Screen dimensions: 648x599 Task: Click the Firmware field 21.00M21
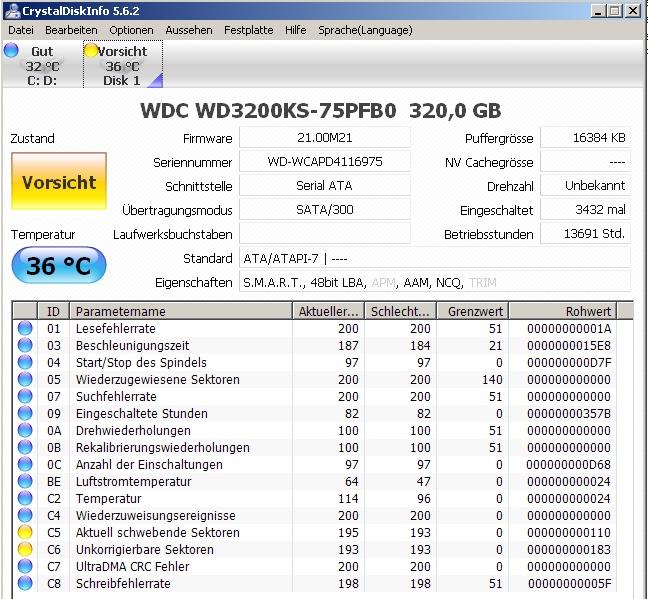[x=324, y=138]
